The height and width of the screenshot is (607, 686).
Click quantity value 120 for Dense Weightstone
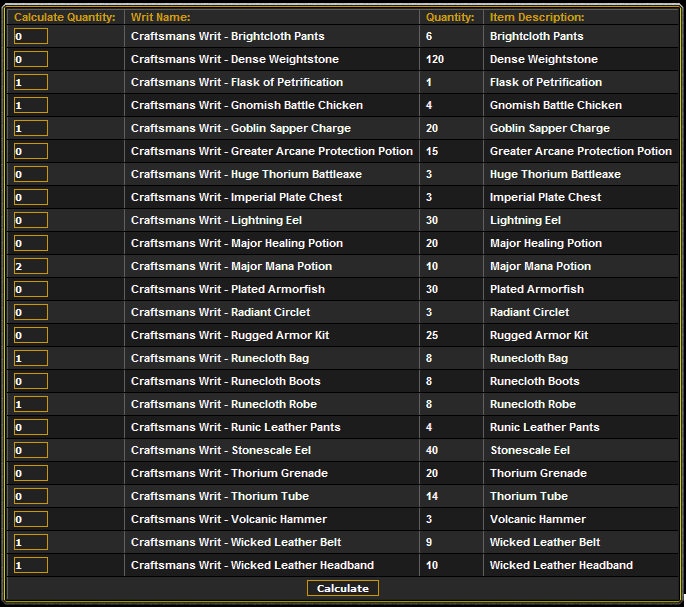tap(435, 59)
